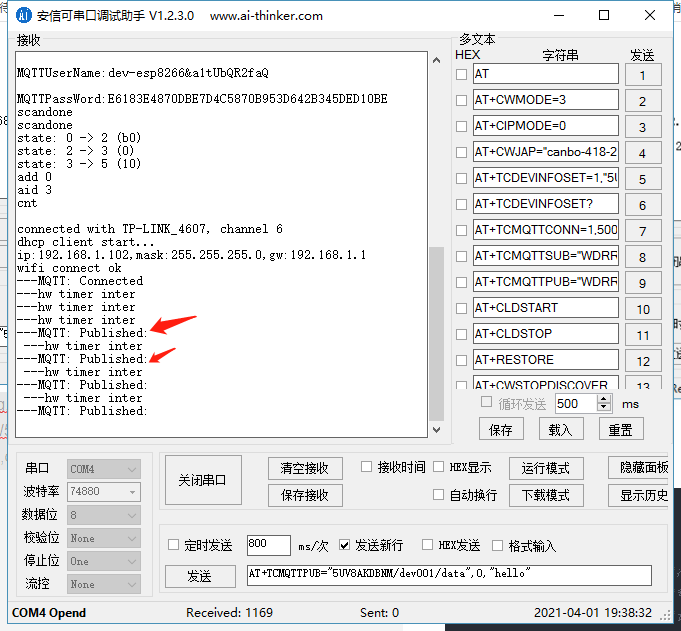Open the 停止位 stop bits dropdown

coord(103,561)
